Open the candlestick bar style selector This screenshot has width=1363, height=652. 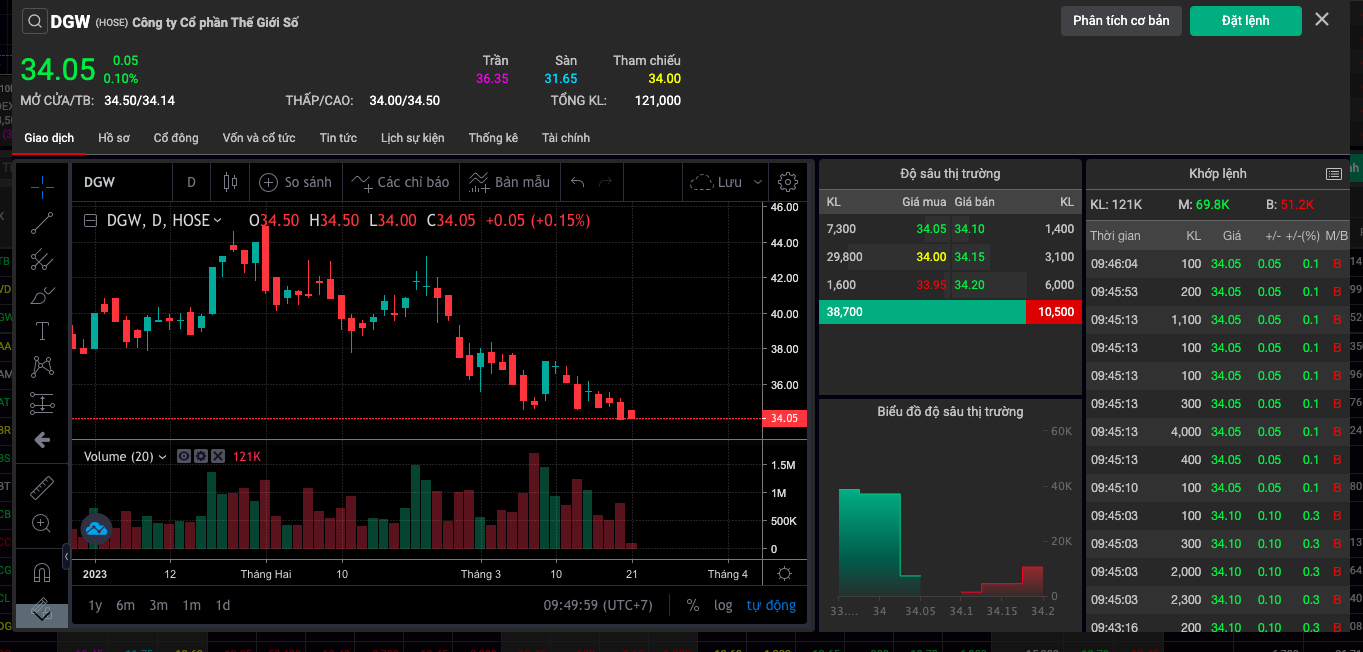(x=232, y=182)
